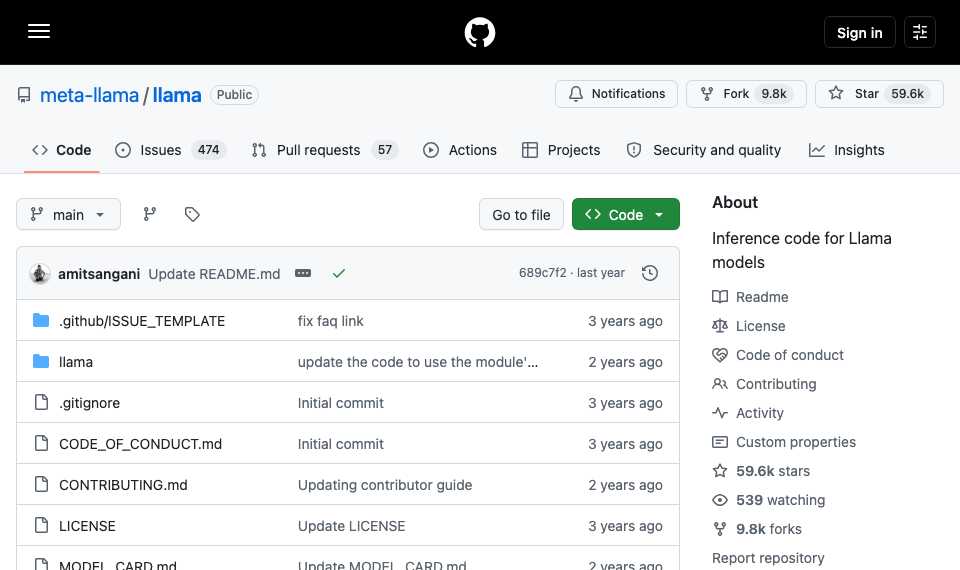Expand the green Code dropdown button

pyautogui.click(x=625, y=214)
